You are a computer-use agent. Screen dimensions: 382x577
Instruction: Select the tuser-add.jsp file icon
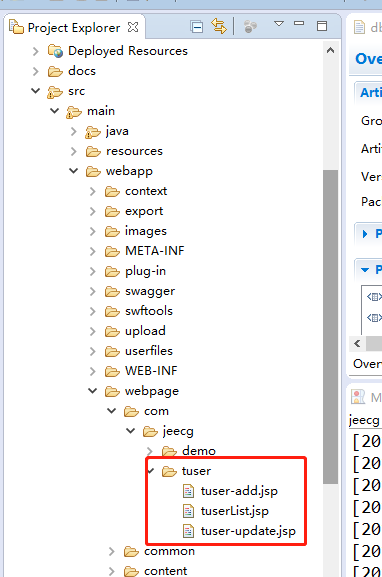point(188,491)
